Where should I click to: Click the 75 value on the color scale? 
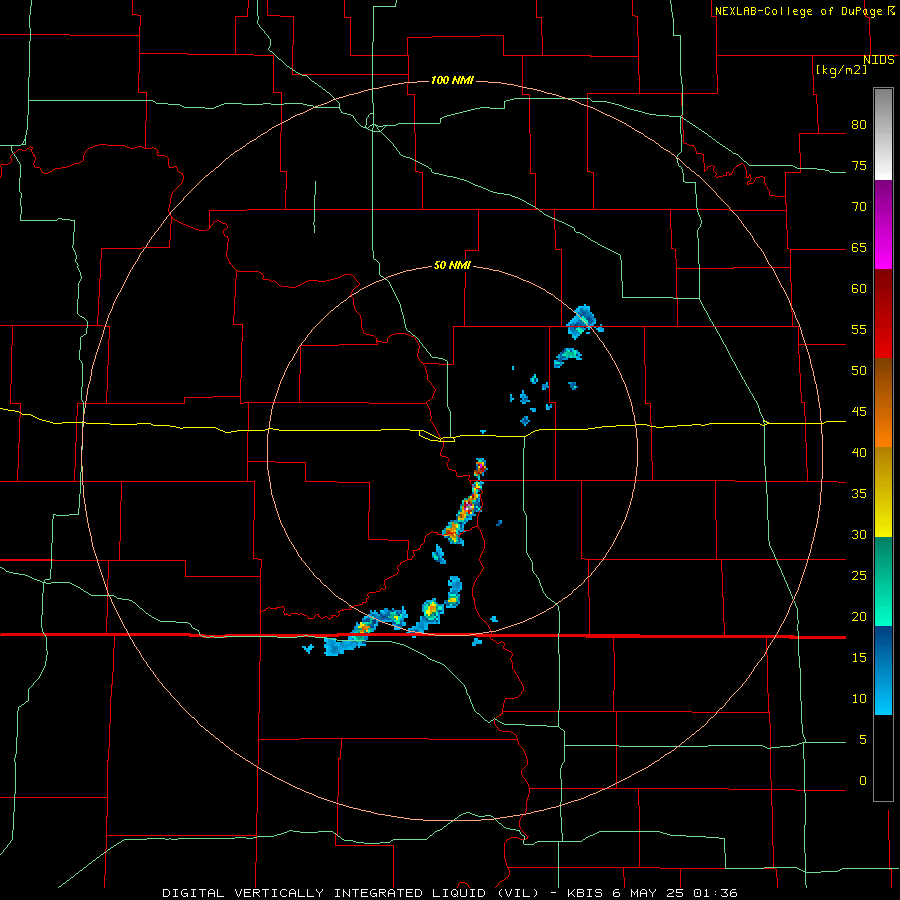[859, 166]
